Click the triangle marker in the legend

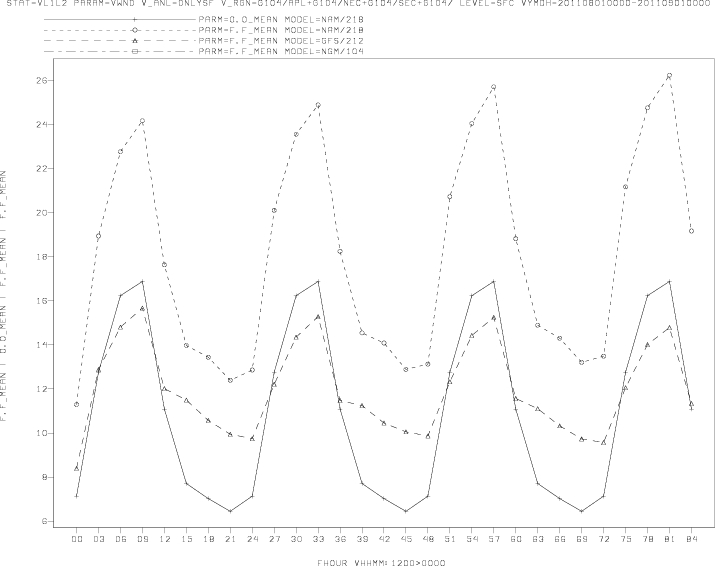tap(135, 41)
